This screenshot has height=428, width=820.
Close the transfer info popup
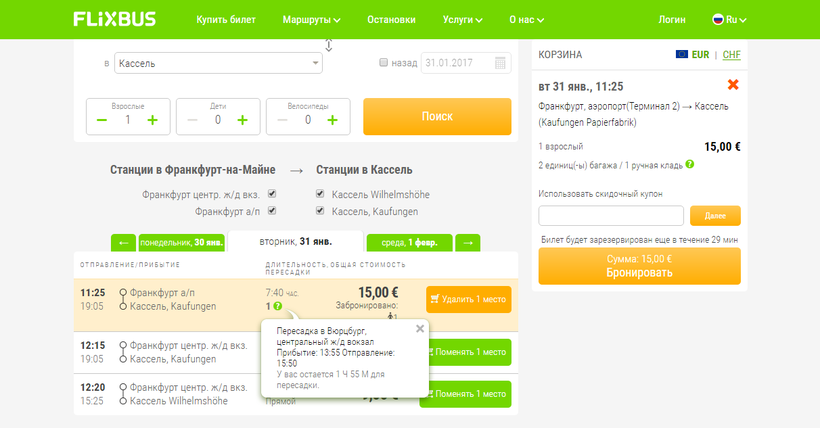420,328
